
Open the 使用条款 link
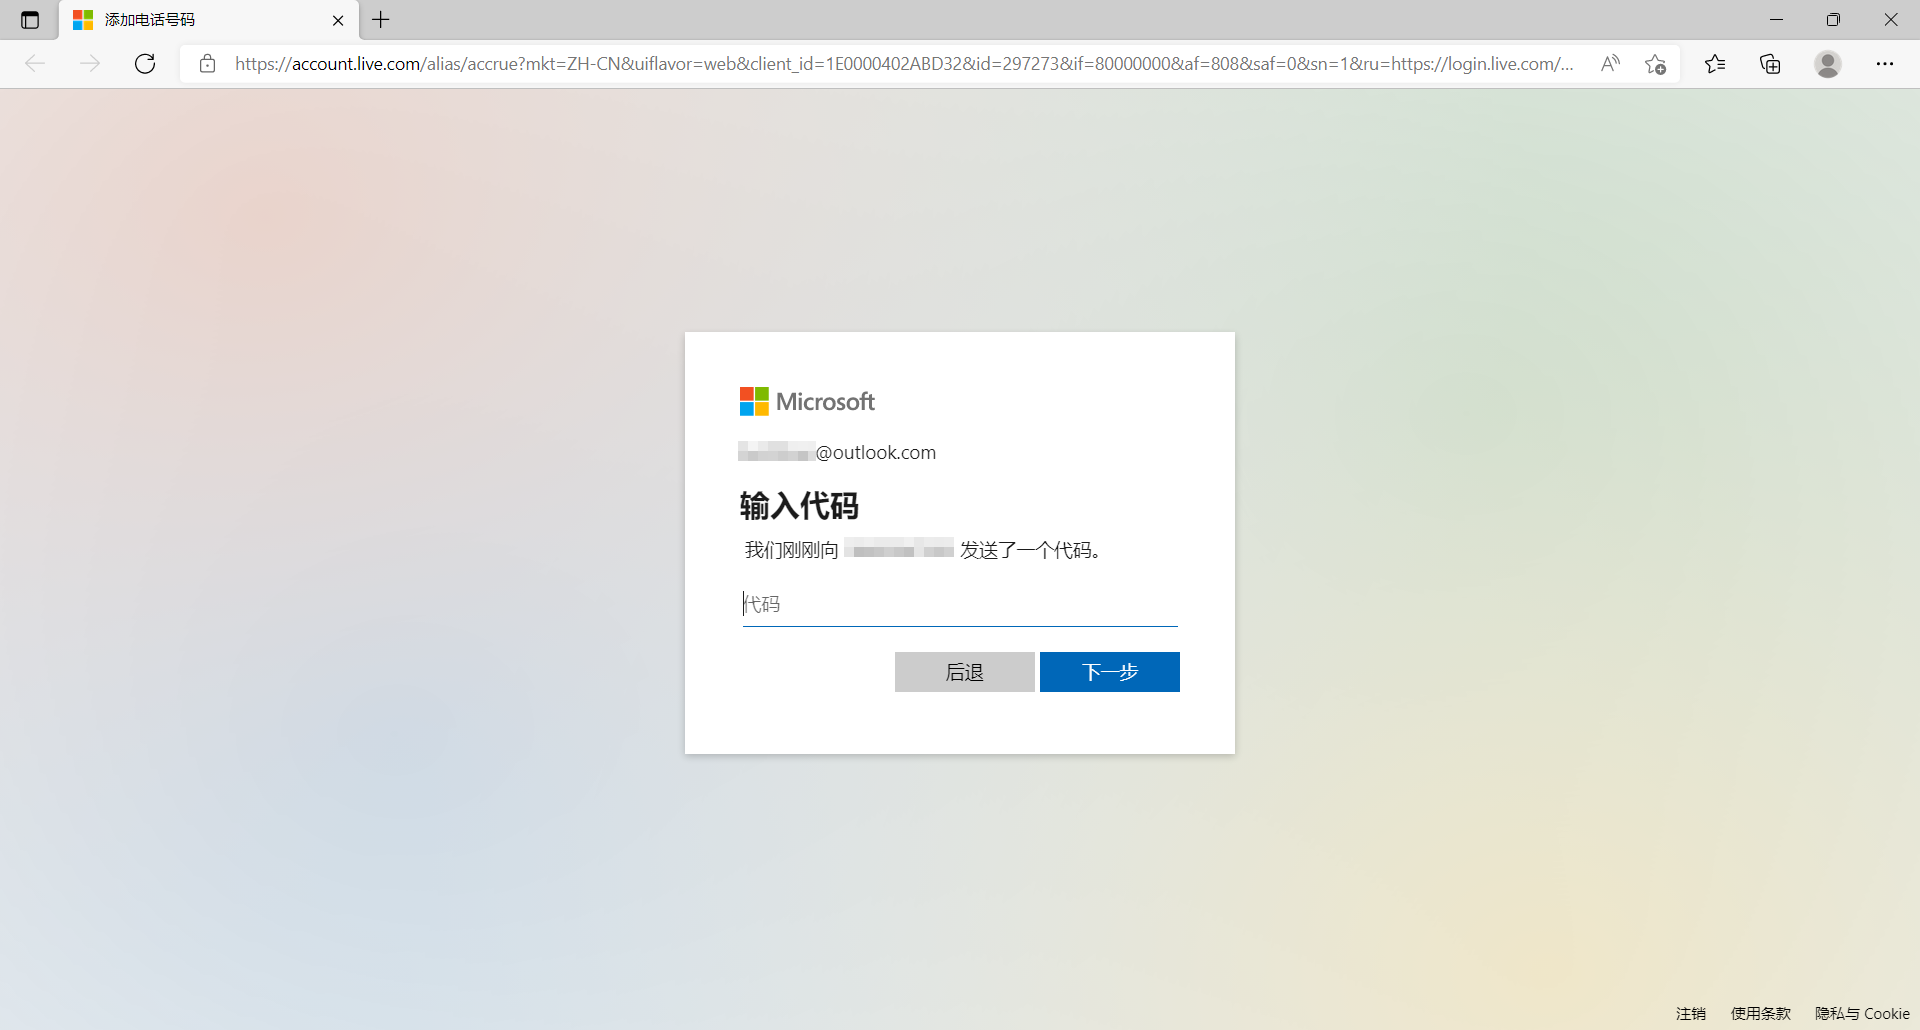(x=1760, y=1012)
